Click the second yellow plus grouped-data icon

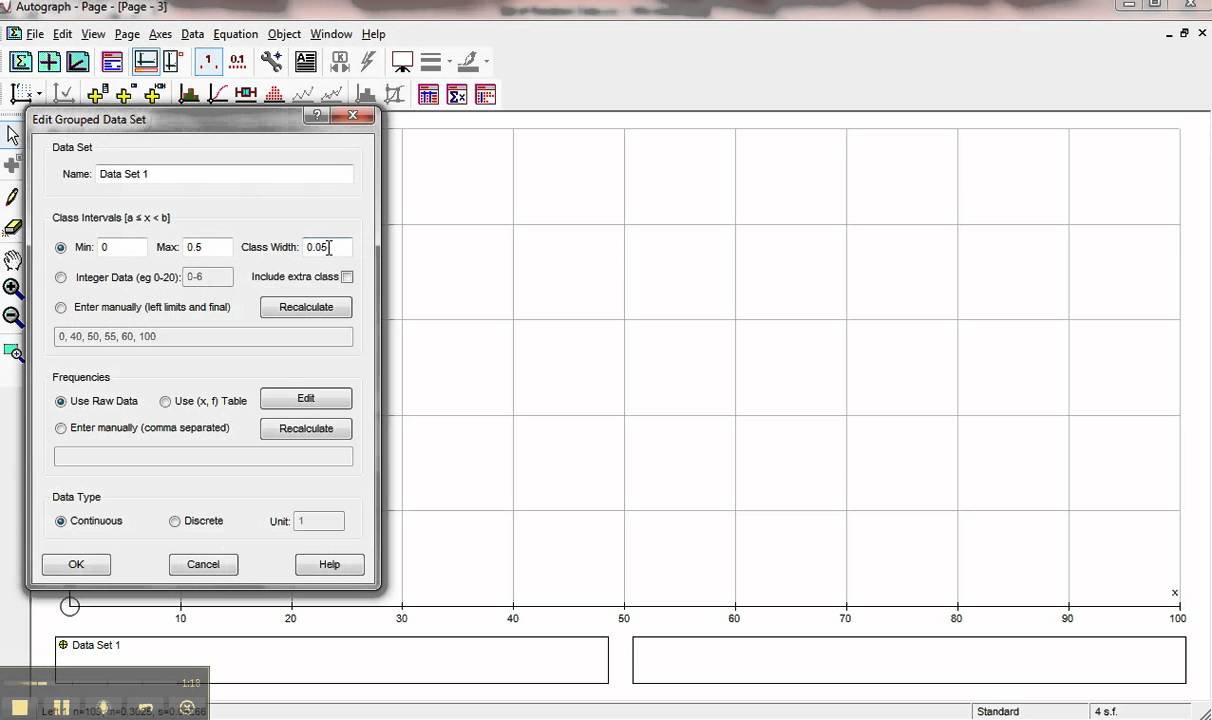(x=124, y=94)
